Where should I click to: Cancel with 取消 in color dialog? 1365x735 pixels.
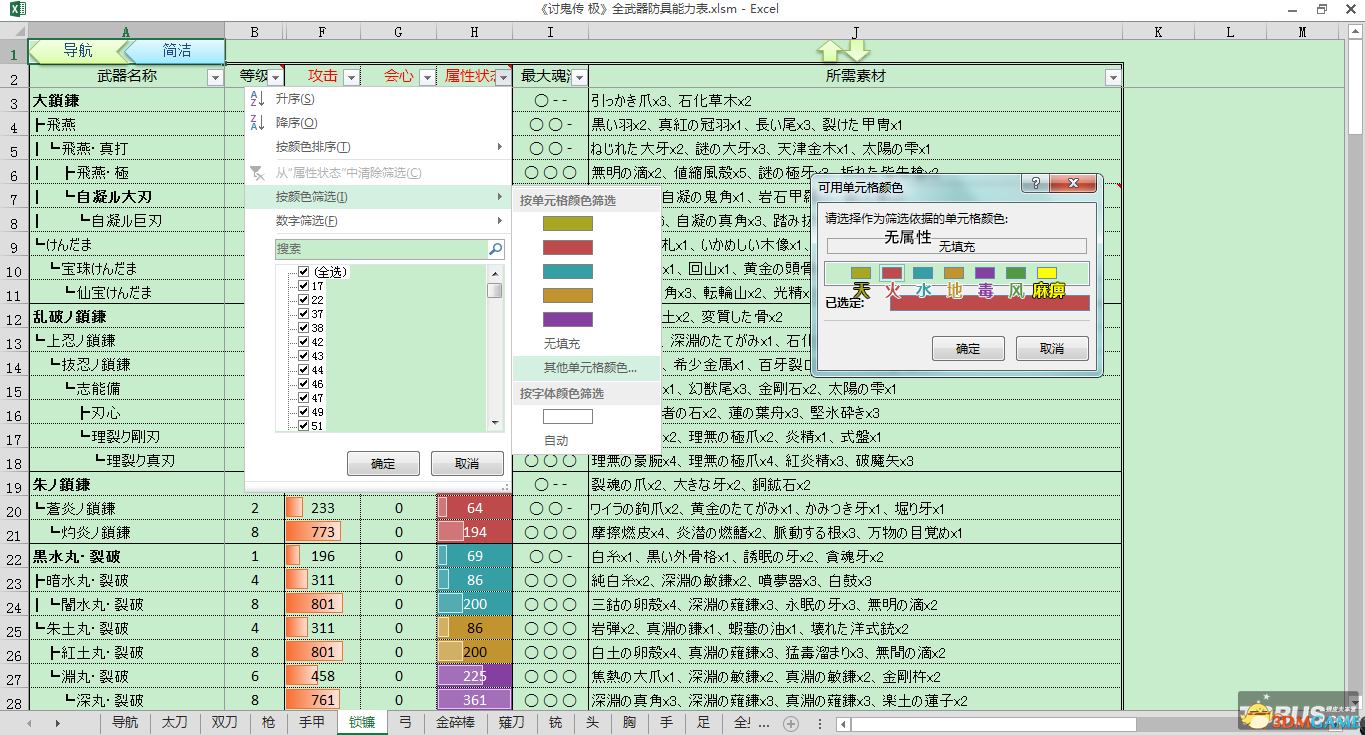coord(1052,348)
